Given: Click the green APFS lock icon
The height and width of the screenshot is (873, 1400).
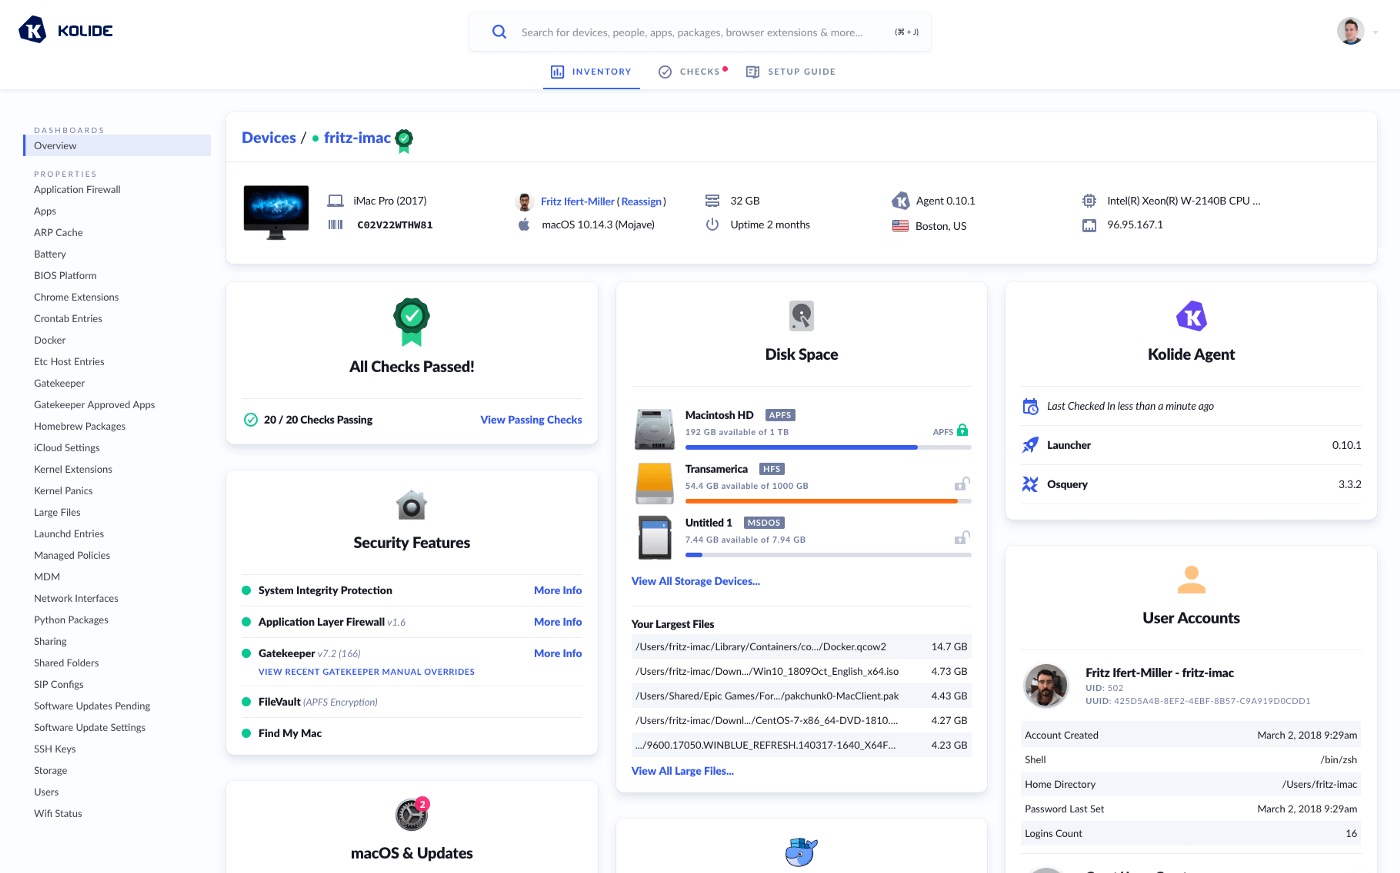Looking at the screenshot, I should click(962, 430).
